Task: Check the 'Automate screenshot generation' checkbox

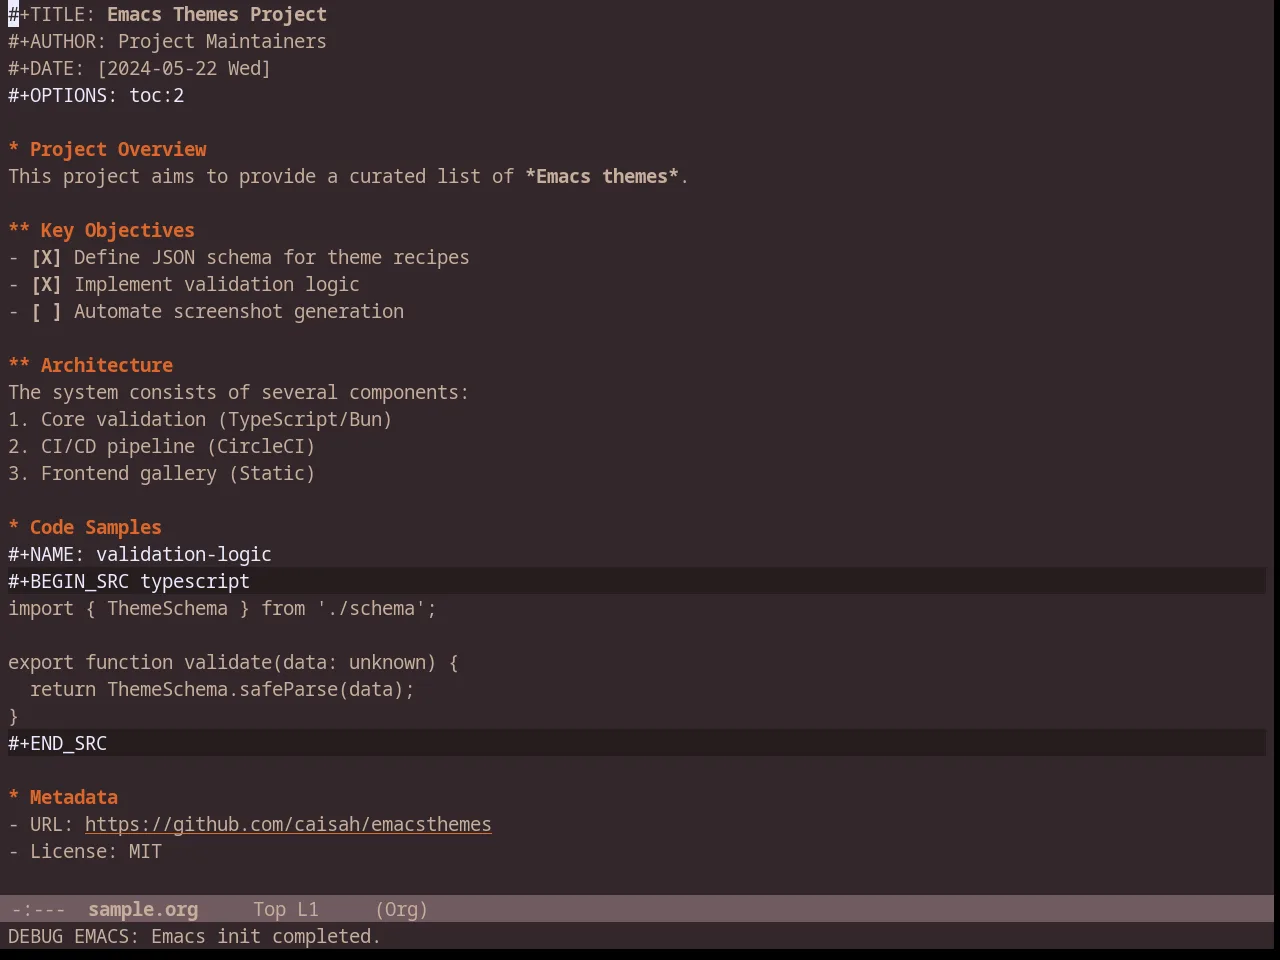Action: click(46, 311)
